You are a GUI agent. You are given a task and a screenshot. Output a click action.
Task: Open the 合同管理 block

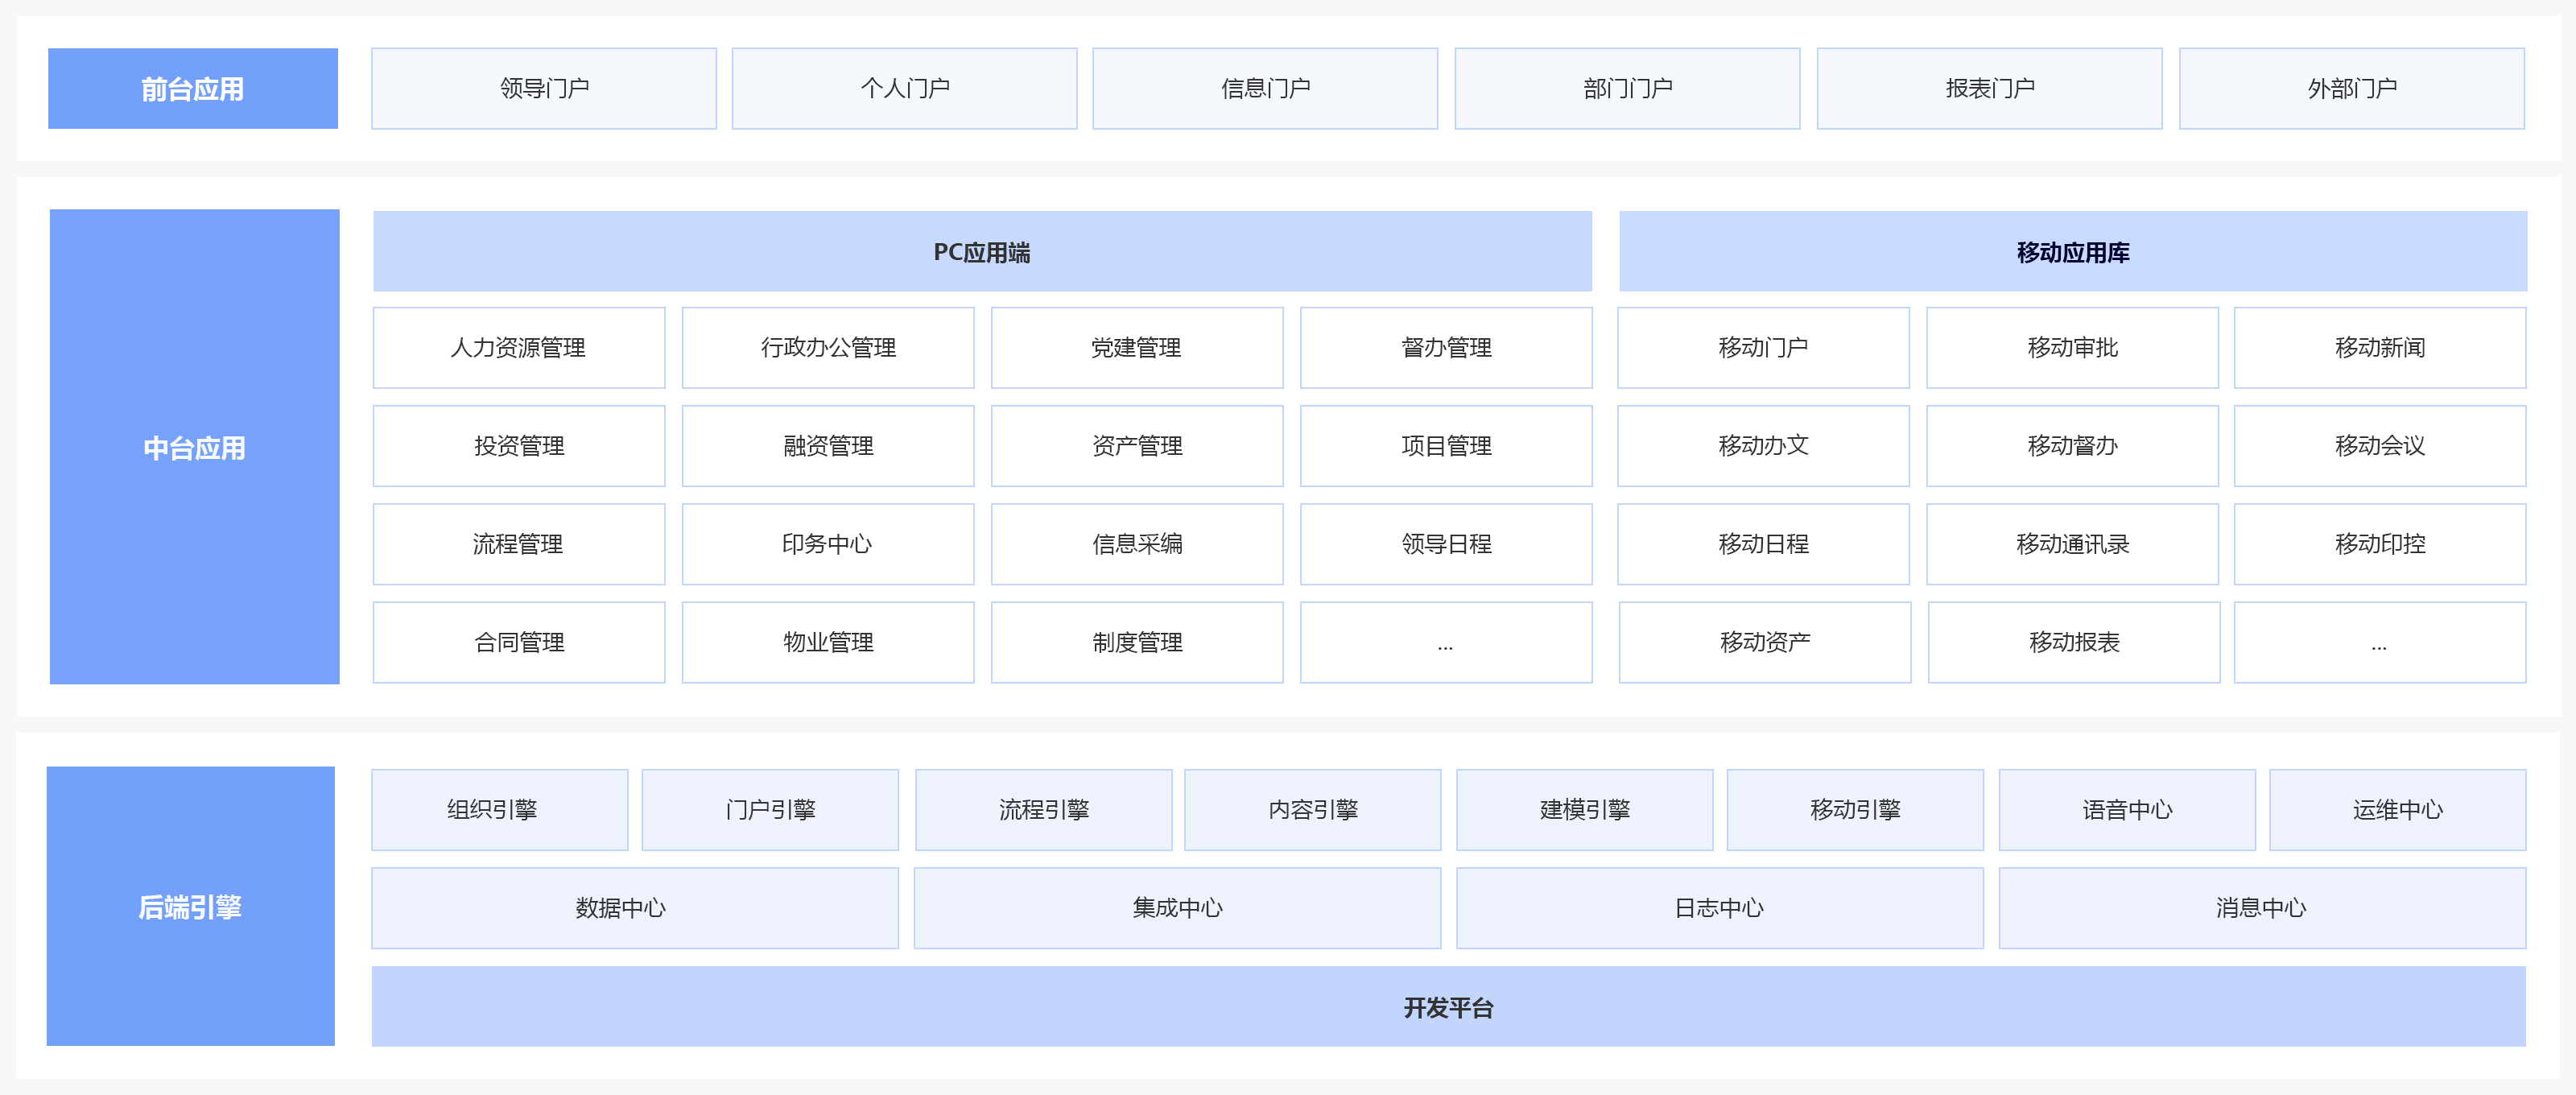click(x=518, y=642)
